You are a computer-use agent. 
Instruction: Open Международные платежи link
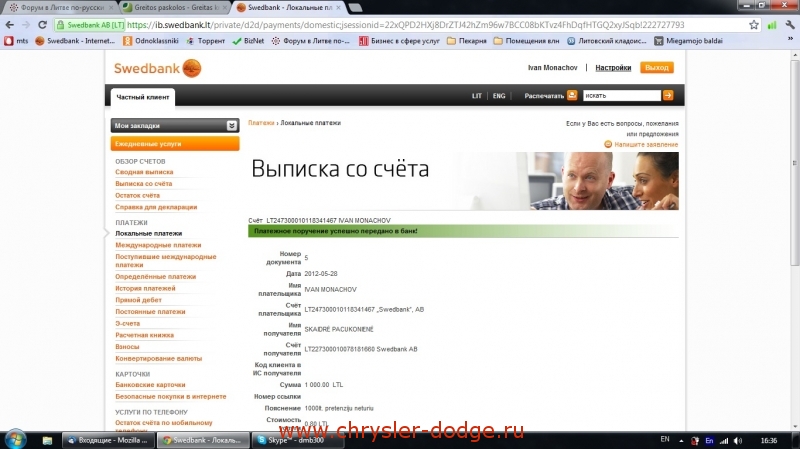pyautogui.click(x=158, y=245)
